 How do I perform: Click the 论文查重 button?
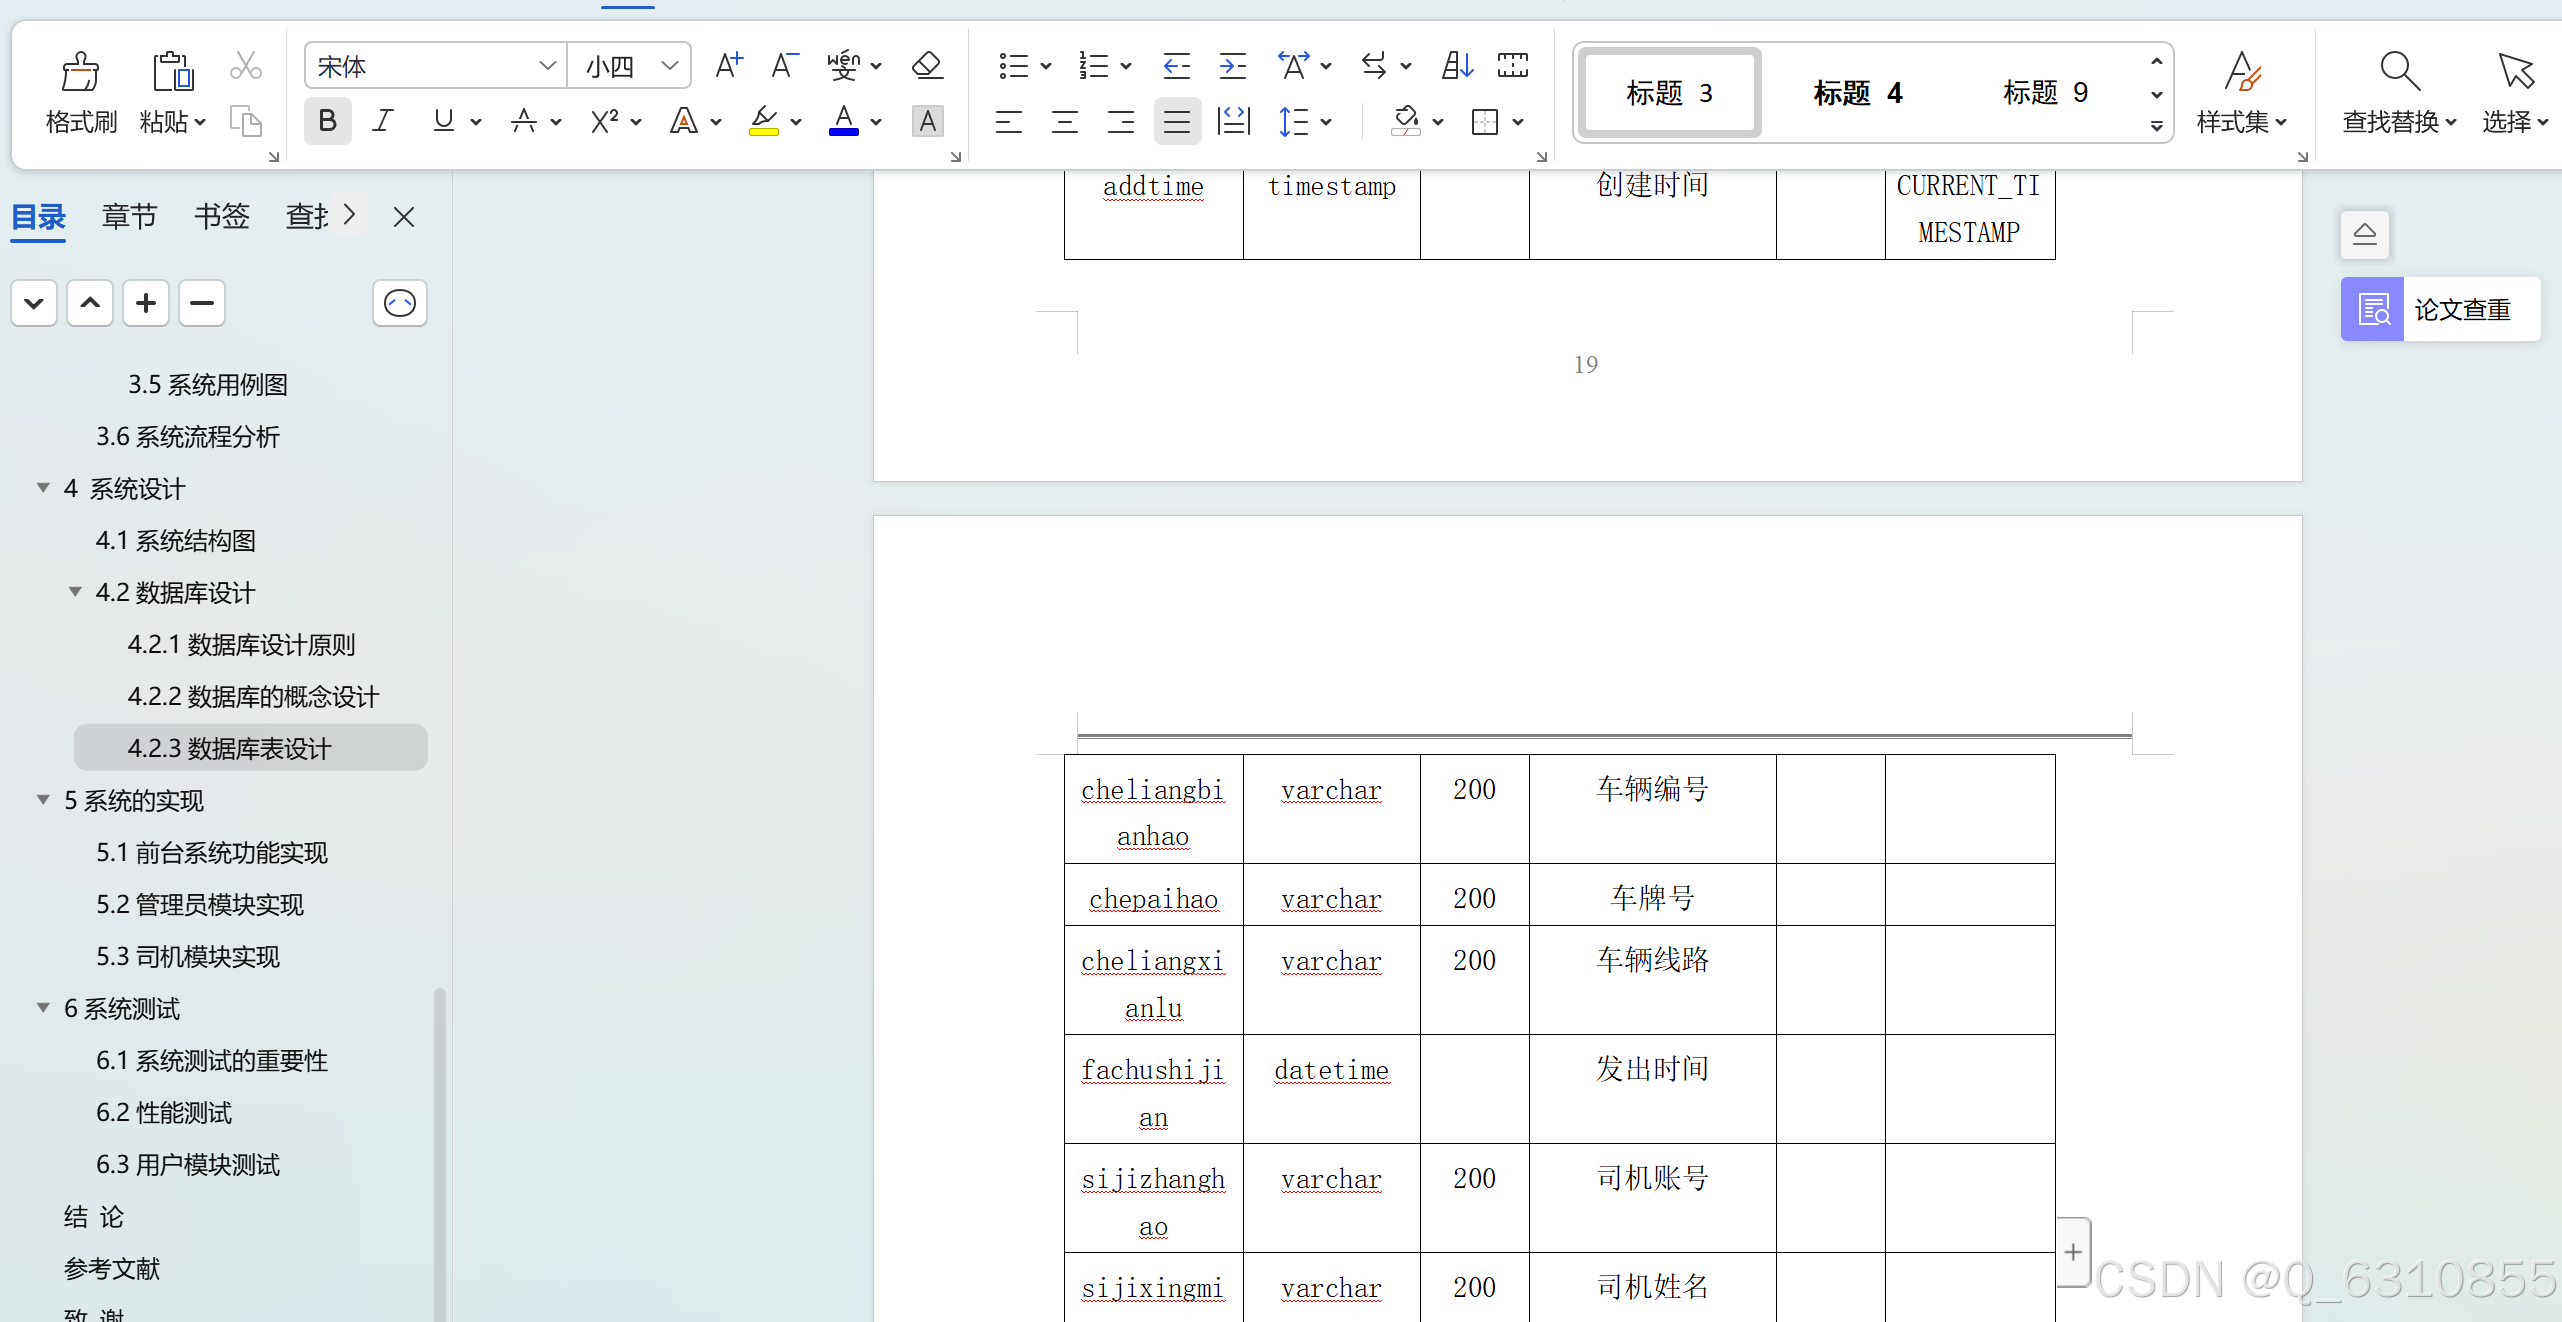(2440, 309)
